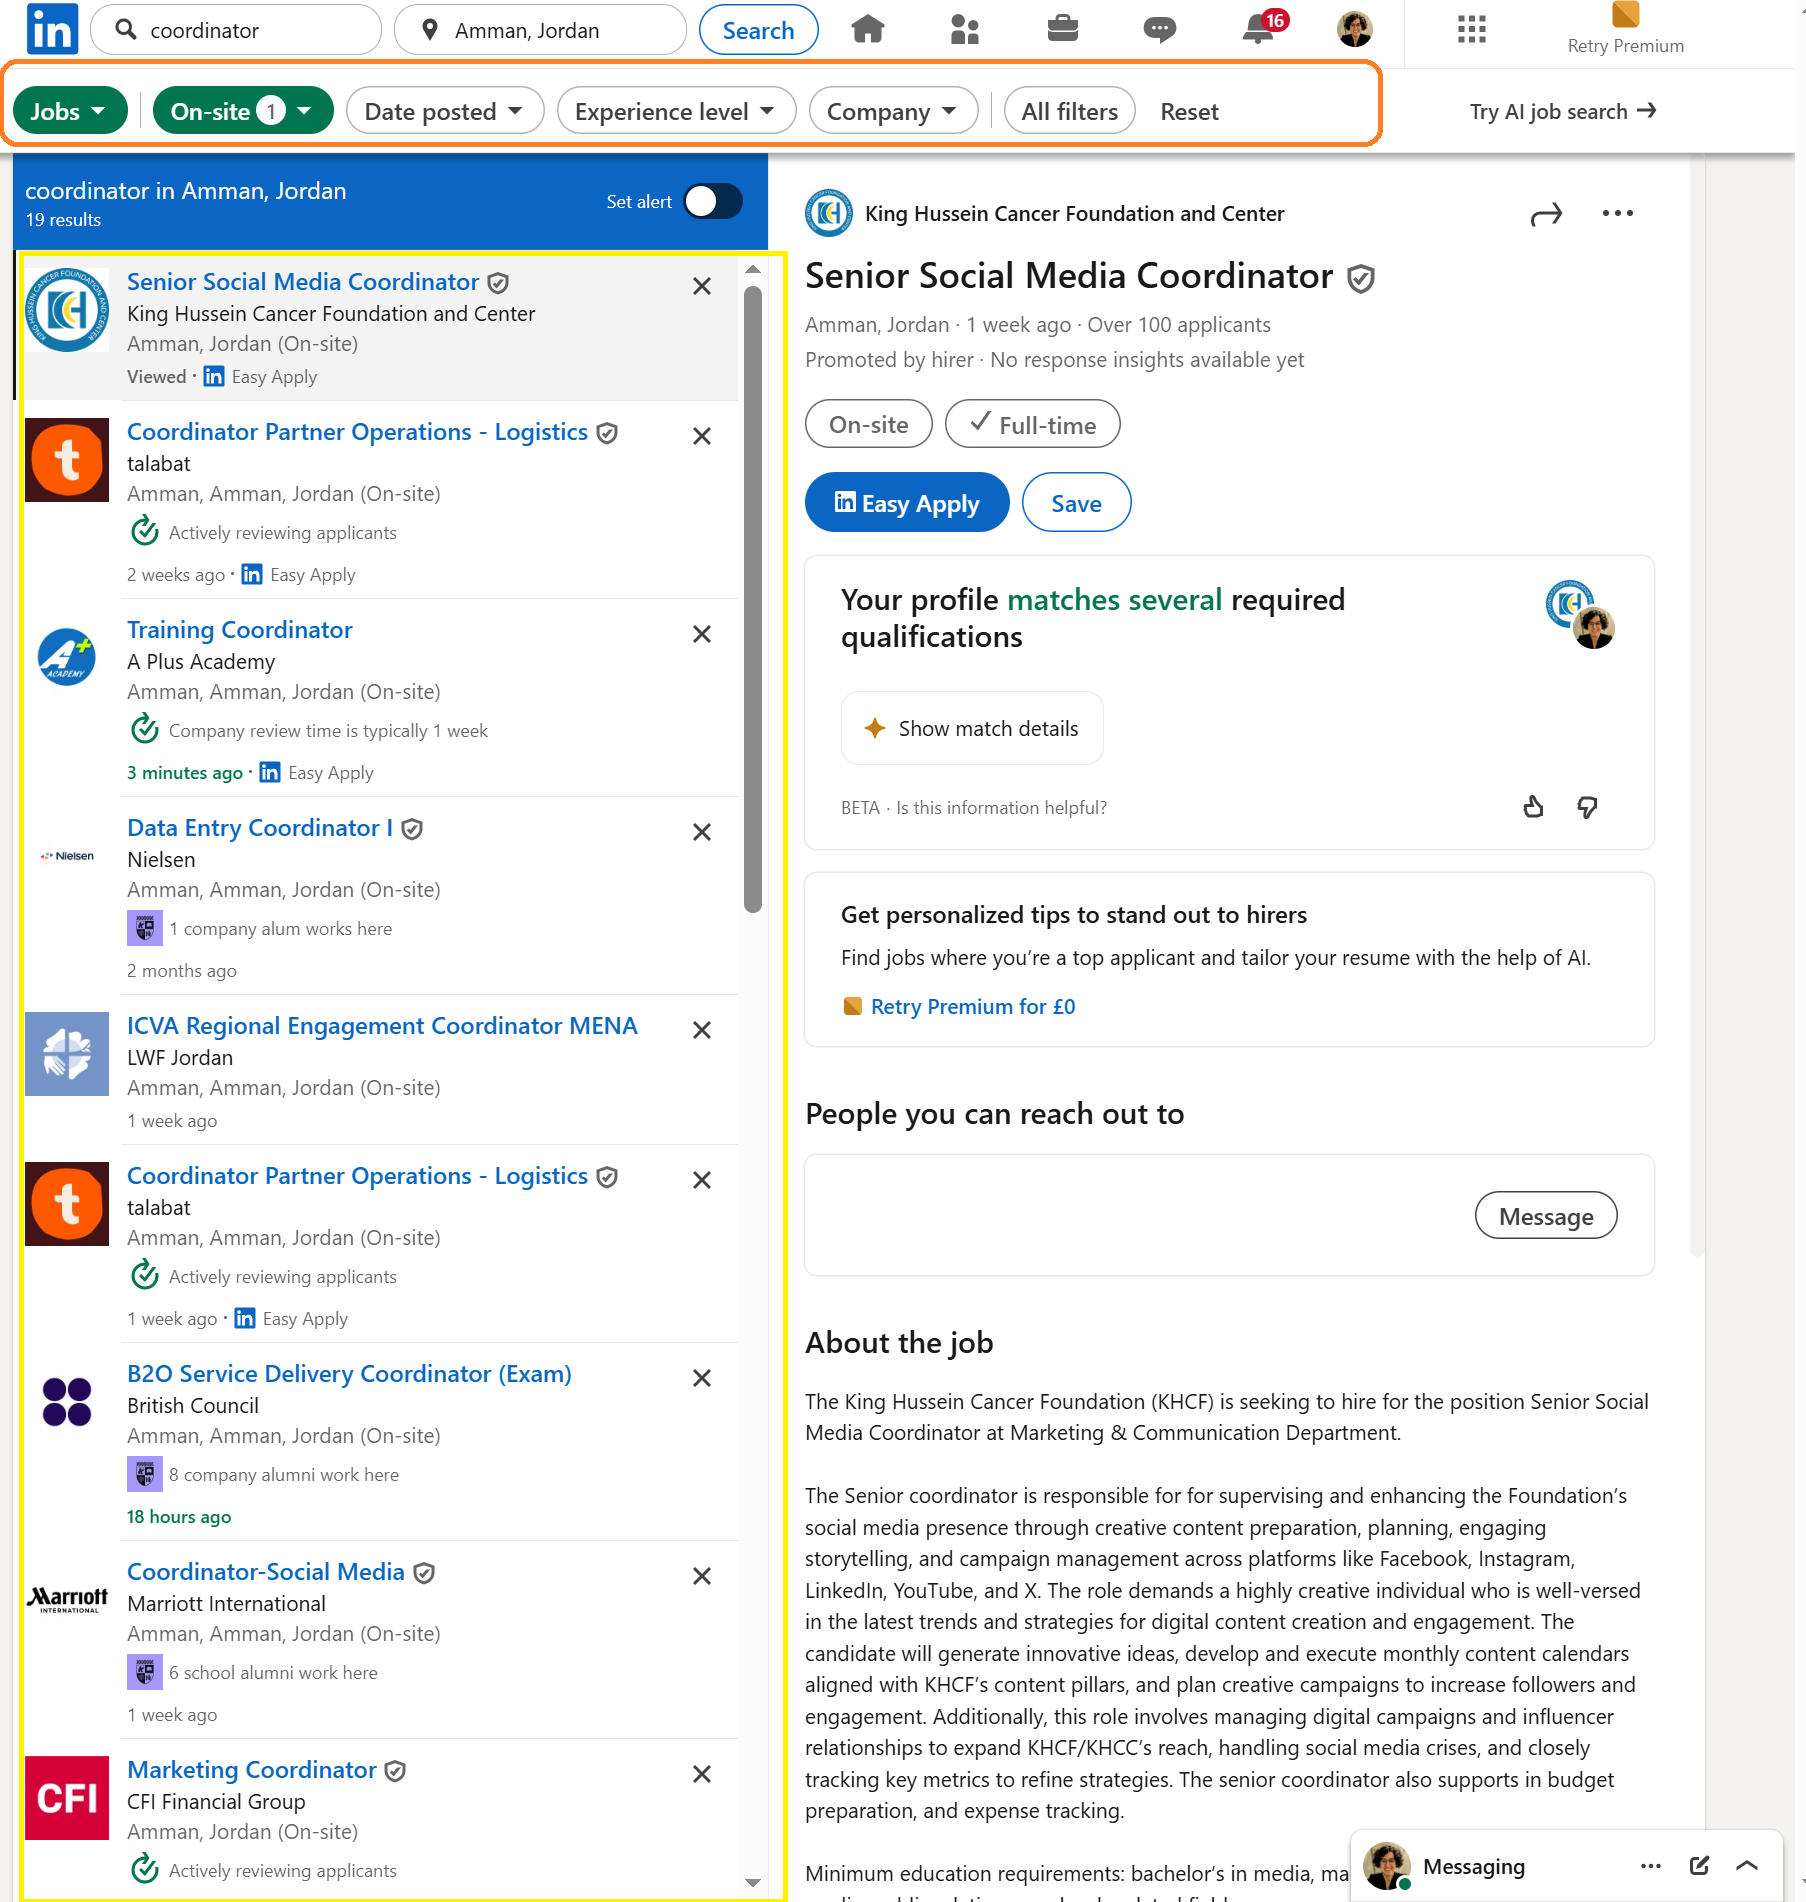Open B2O Service Delivery Coordinator (Exam) job

coord(349,1373)
